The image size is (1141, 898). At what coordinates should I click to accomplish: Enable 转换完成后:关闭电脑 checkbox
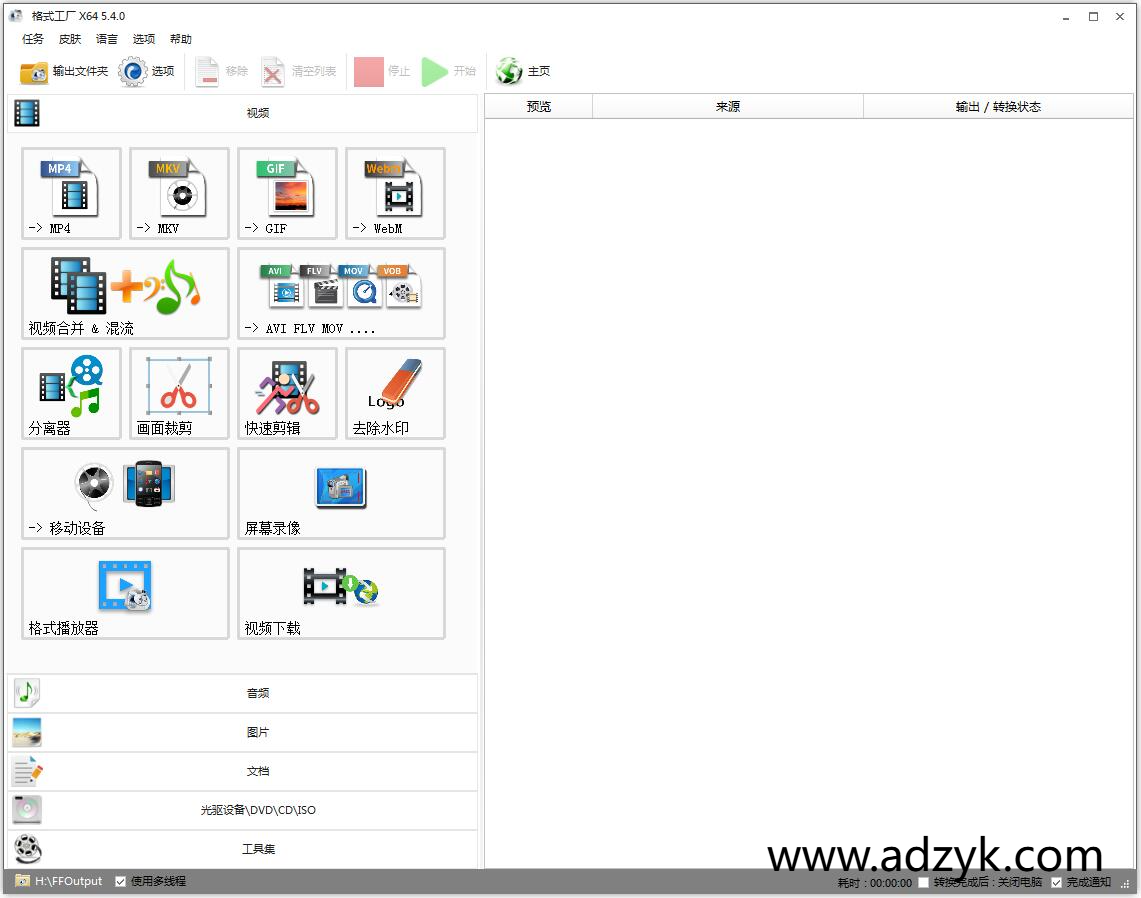923,882
